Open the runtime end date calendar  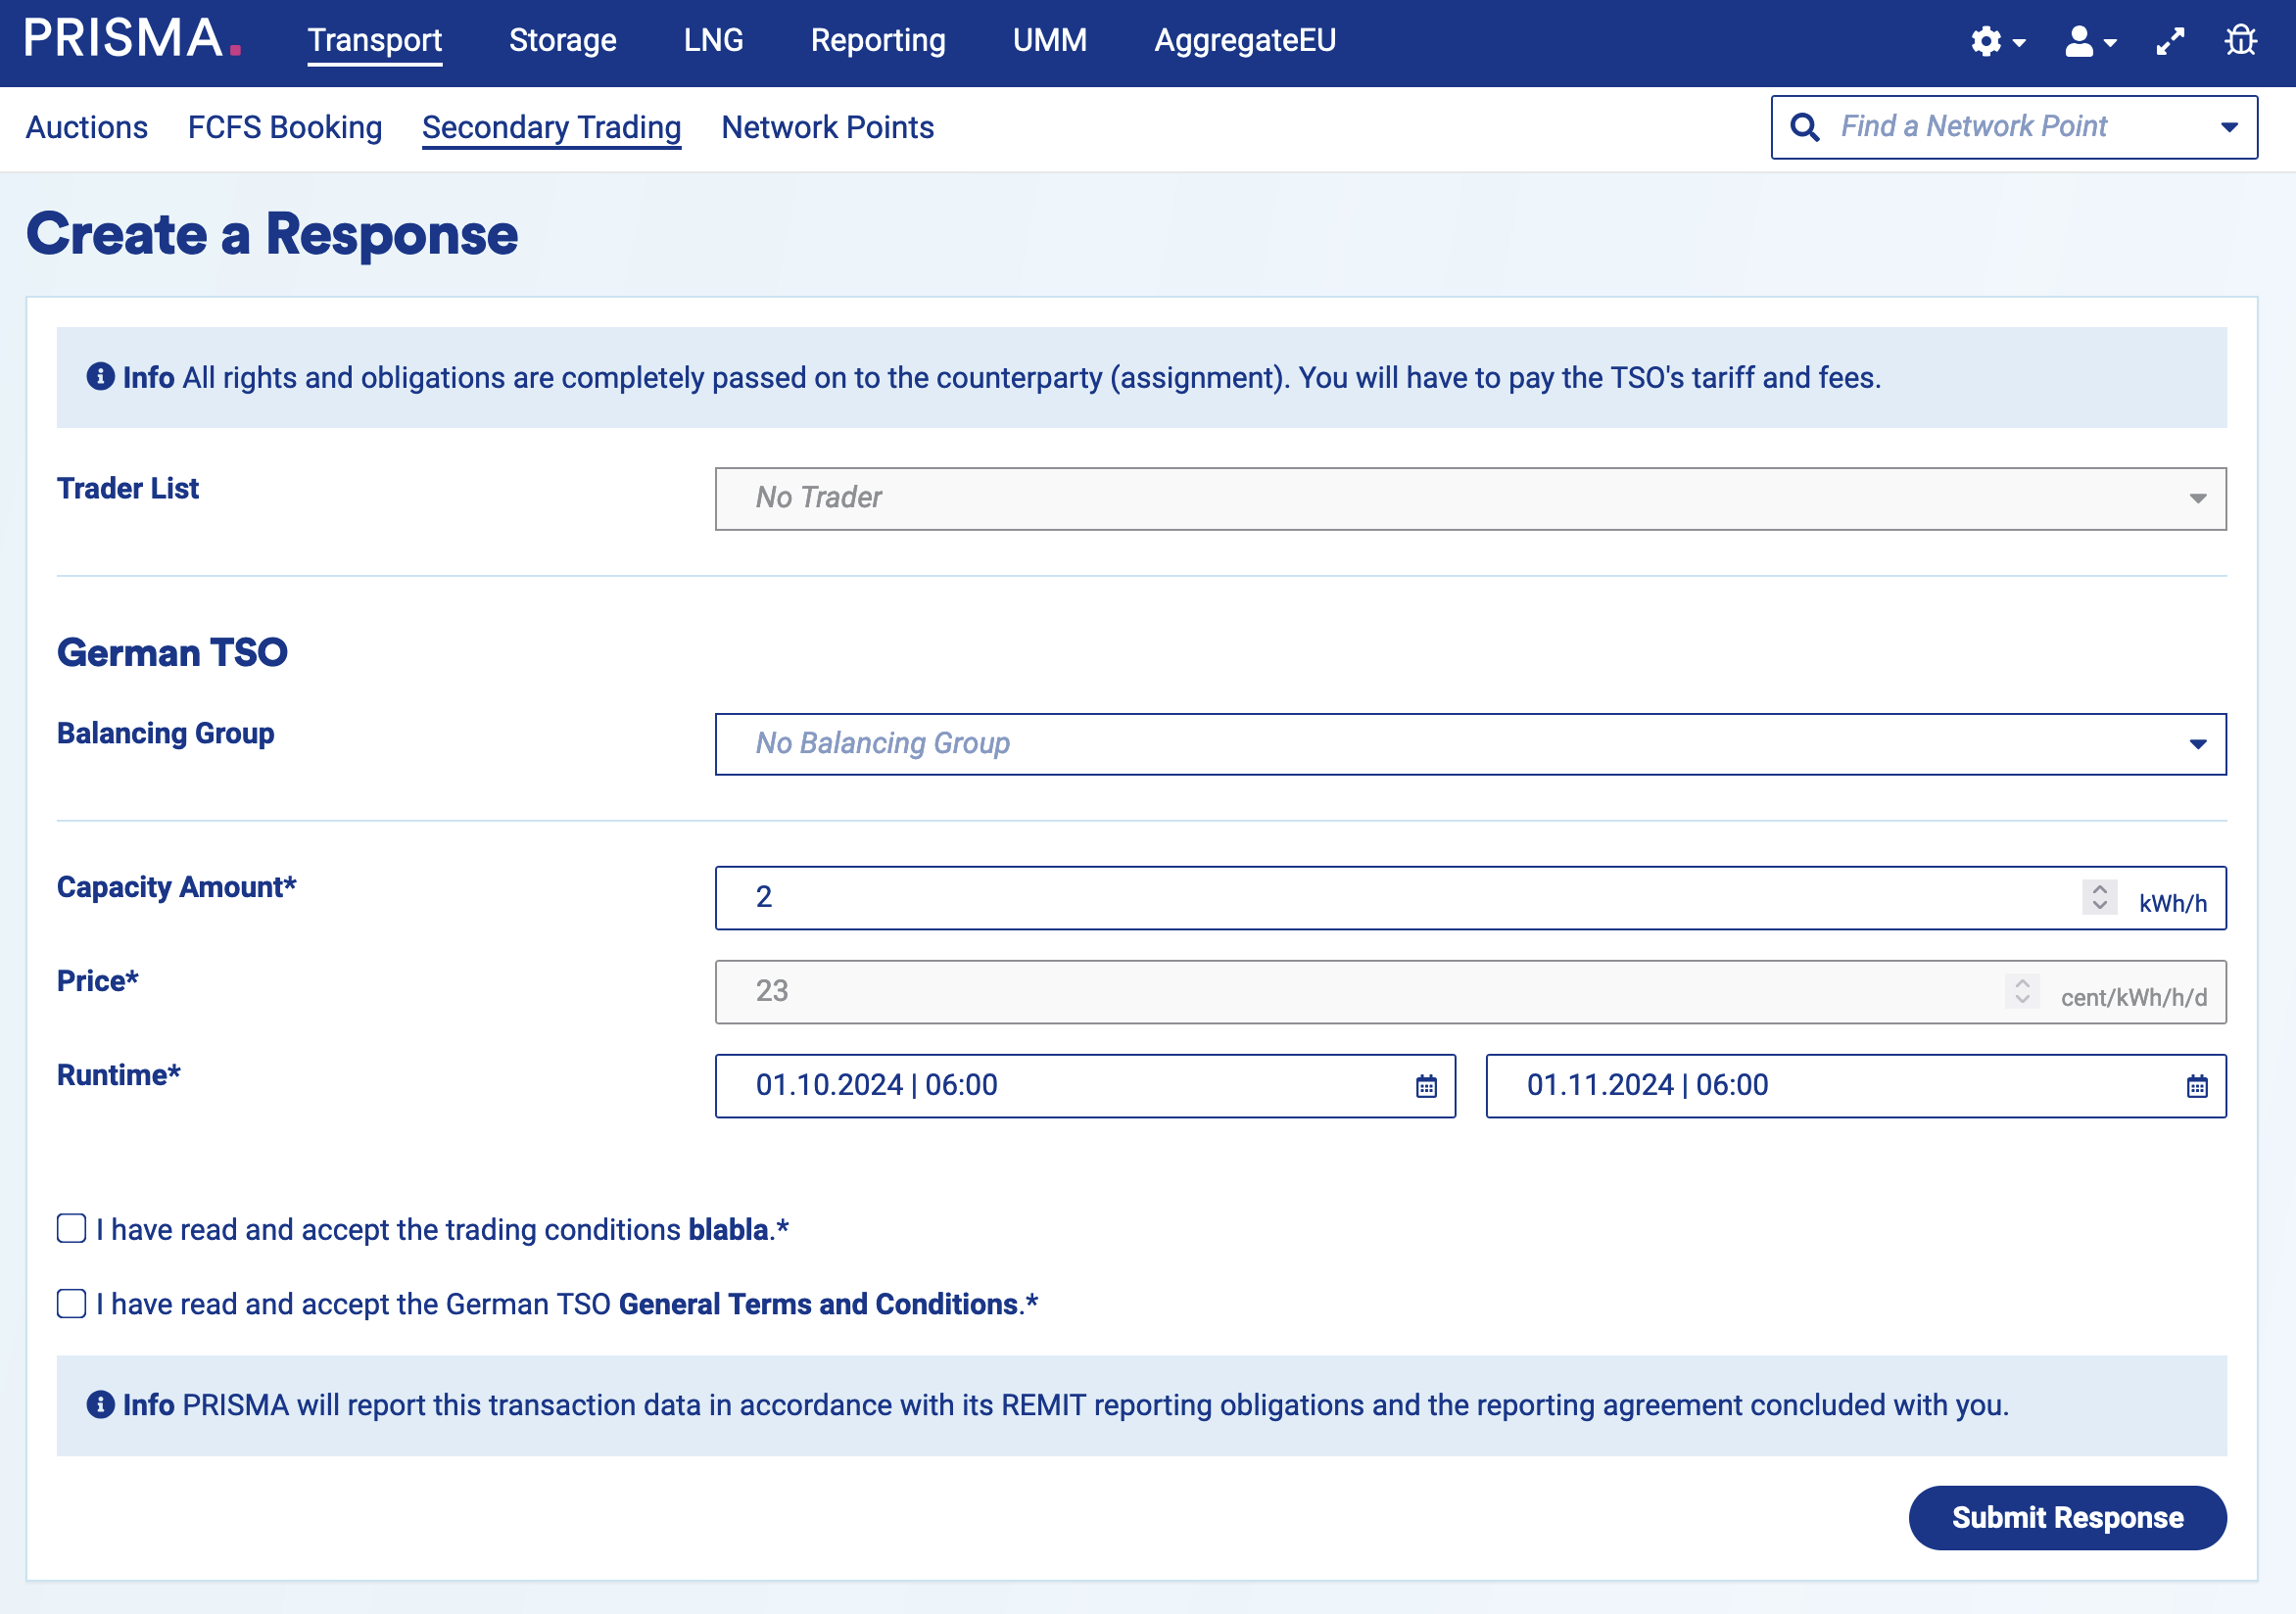[x=2196, y=1086]
